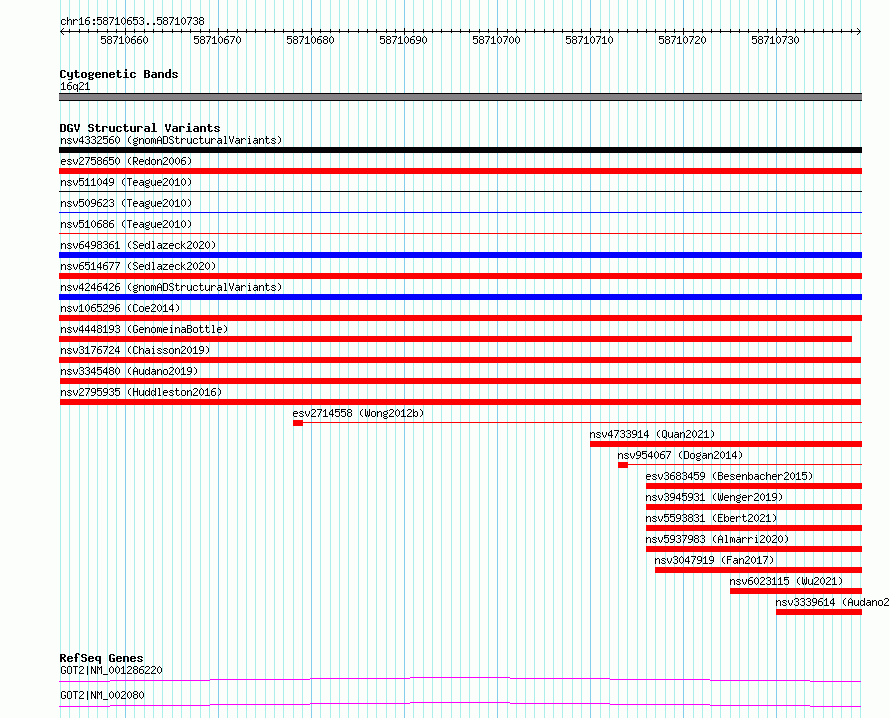The width and height of the screenshot is (890, 718).
Task: Click the nsv5593831 (Ebert2021) label
Action: click(711, 518)
